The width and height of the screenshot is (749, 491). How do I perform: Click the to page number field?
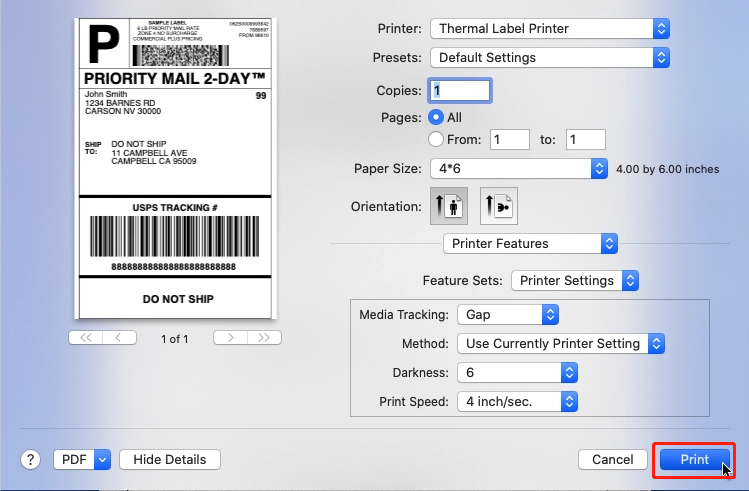click(x=586, y=139)
